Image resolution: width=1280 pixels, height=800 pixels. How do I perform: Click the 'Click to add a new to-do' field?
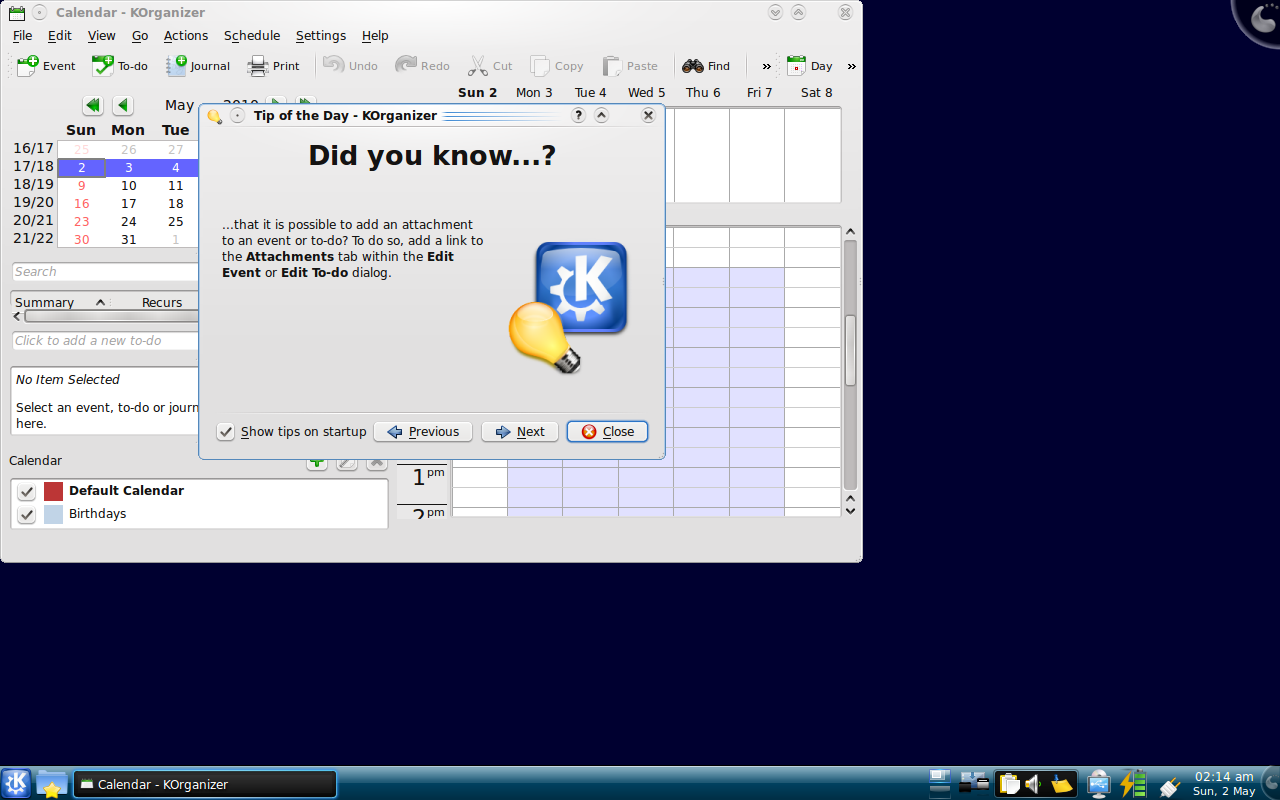pyautogui.click(x=106, y=341)
